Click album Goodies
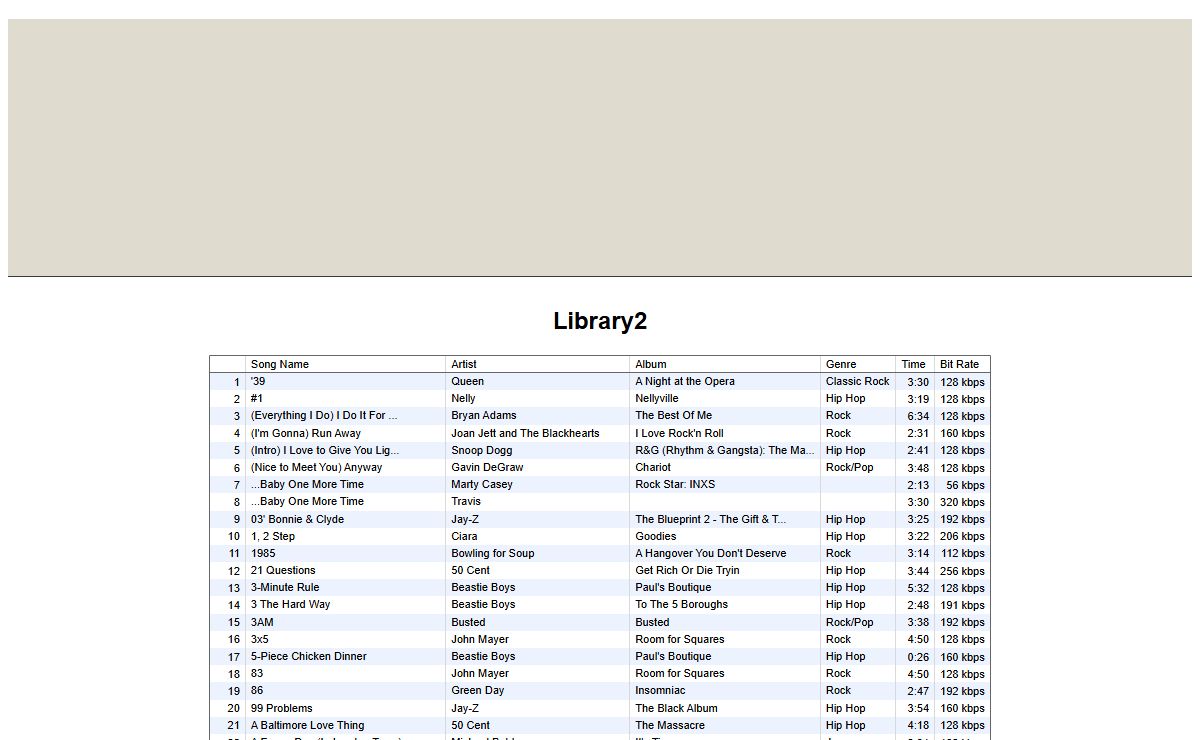Viewport: 1200px width, 740px height. pos(656,536)
